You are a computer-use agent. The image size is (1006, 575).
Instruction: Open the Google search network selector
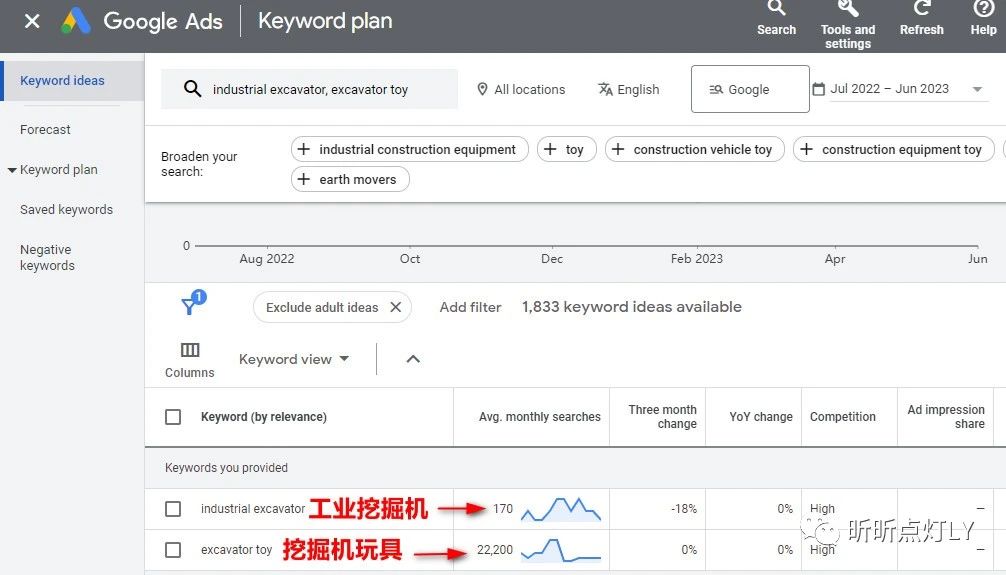pyautogui.click(x=750, y=89)
